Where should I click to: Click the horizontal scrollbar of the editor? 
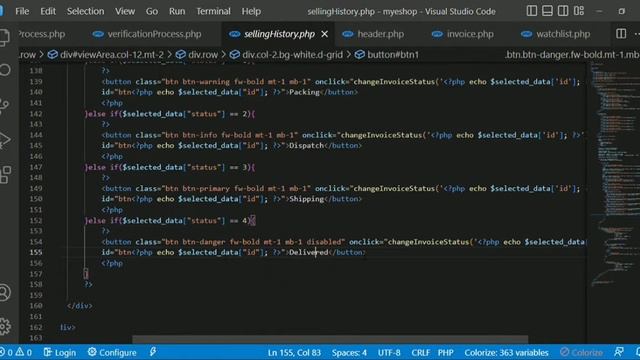(330, 339)
